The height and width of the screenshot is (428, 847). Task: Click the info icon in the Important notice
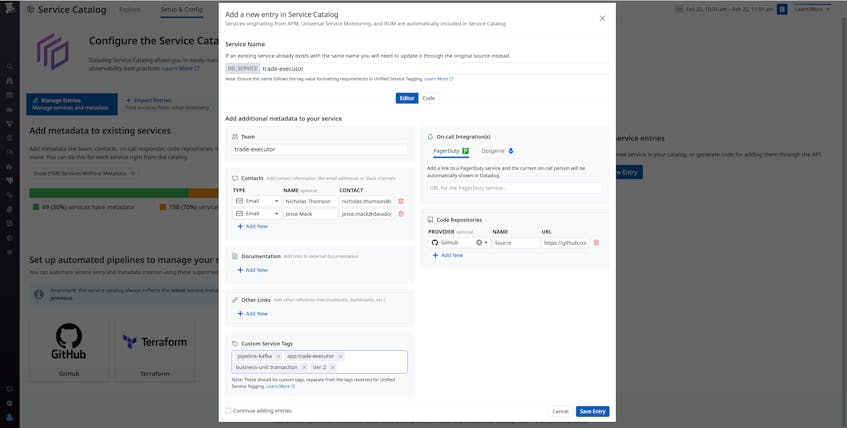pyautogui.click(x=39, y=295)
